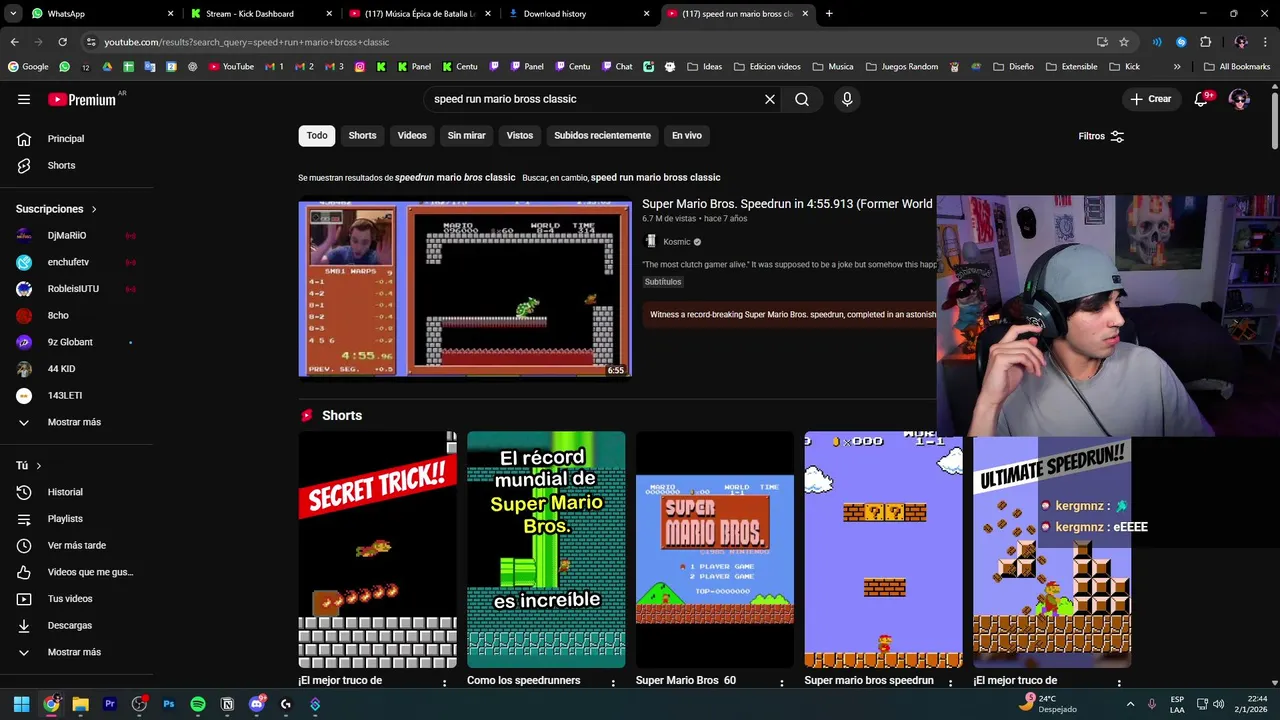Expand Mostrar más under subscriptions
The height and width of the screenshot is (720, 1280).
[76, 422]
